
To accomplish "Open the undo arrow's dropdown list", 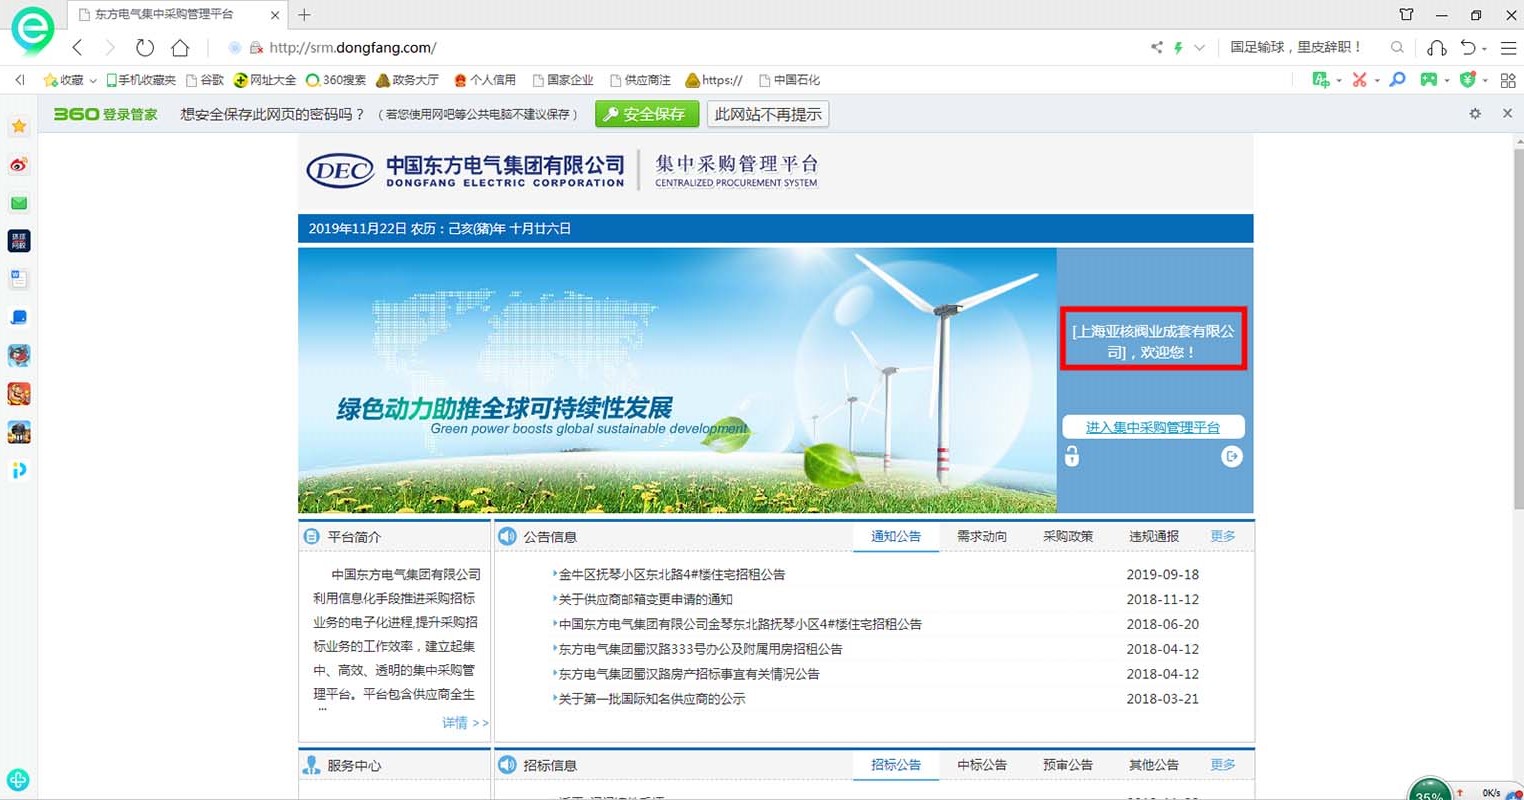I will 1484,48.
